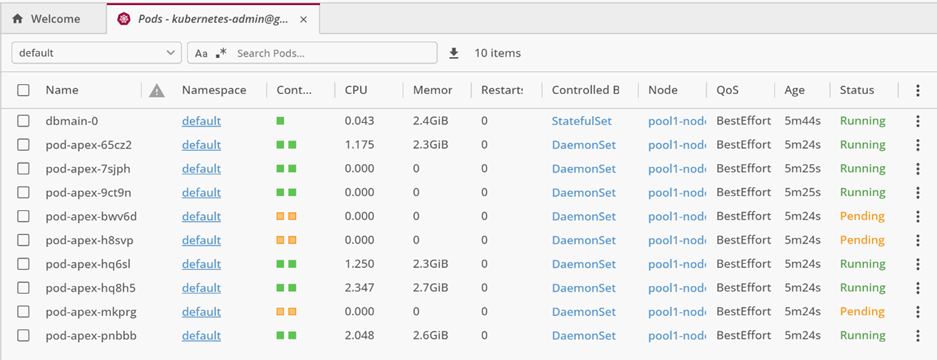Open the actions menu for pod-apex-hq8h5

pyautogui.click(x=918, y=288)
